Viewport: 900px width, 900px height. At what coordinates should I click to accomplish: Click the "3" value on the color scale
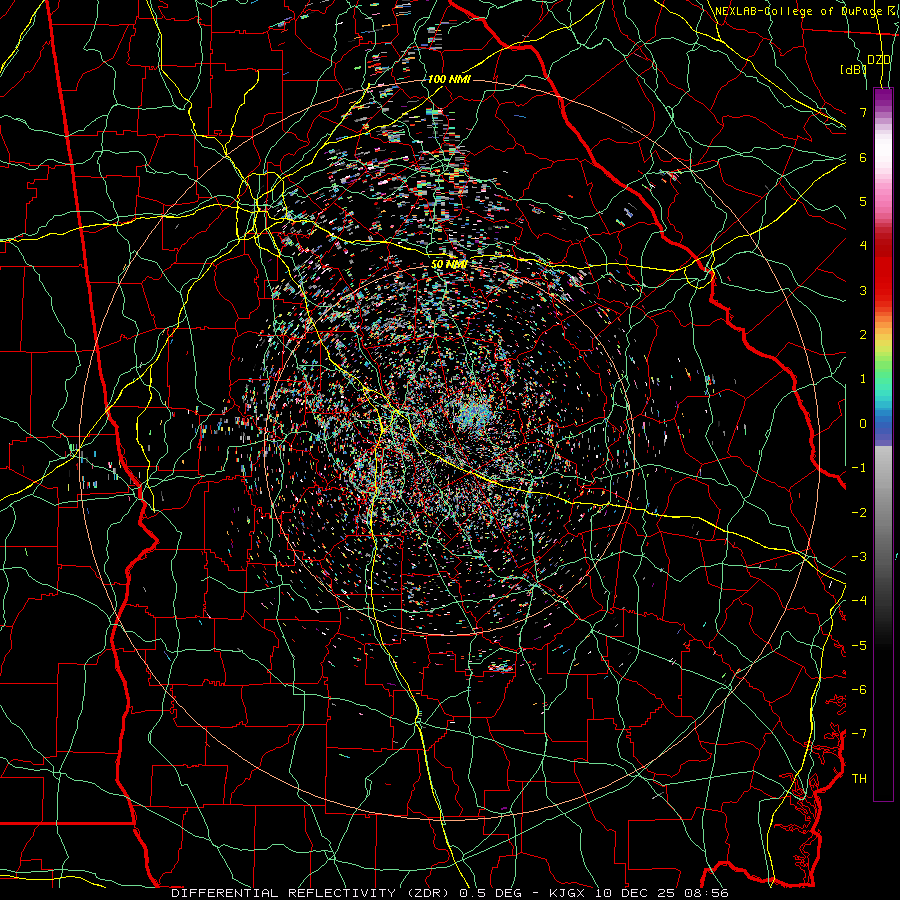[x=863, y=290]
